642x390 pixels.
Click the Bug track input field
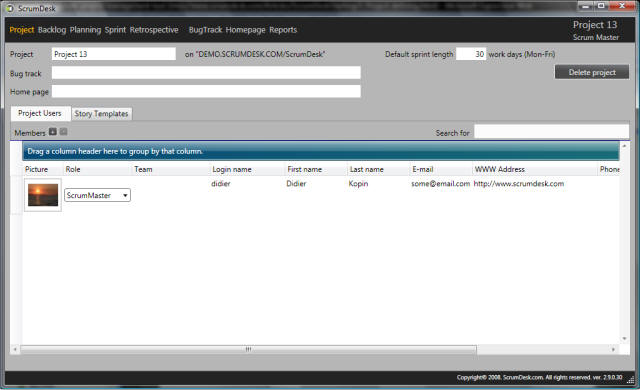coord(206,72)
